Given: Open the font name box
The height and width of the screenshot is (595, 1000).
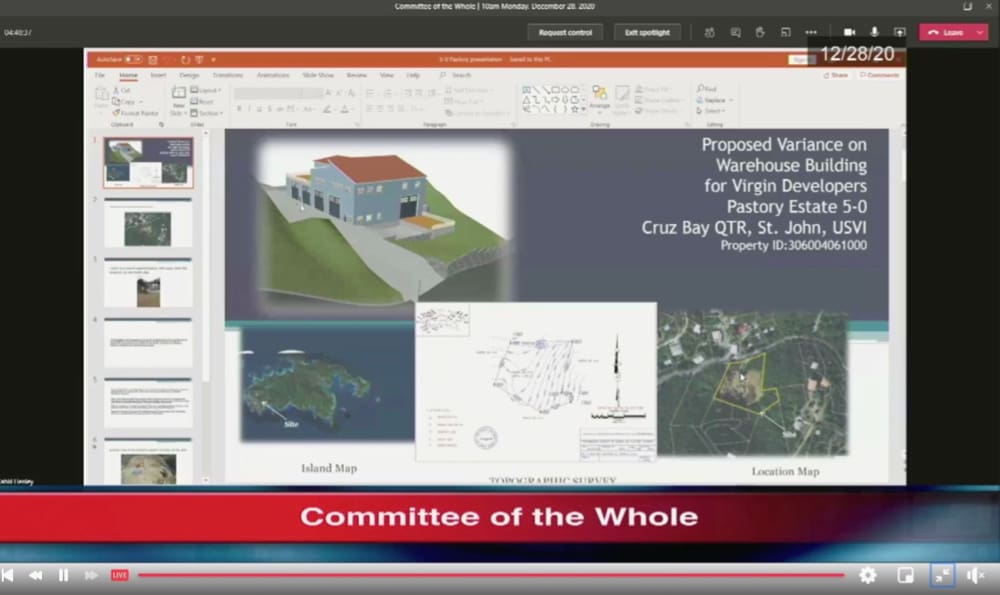Looking at the screenshot, I should click(x=277, y=94).
